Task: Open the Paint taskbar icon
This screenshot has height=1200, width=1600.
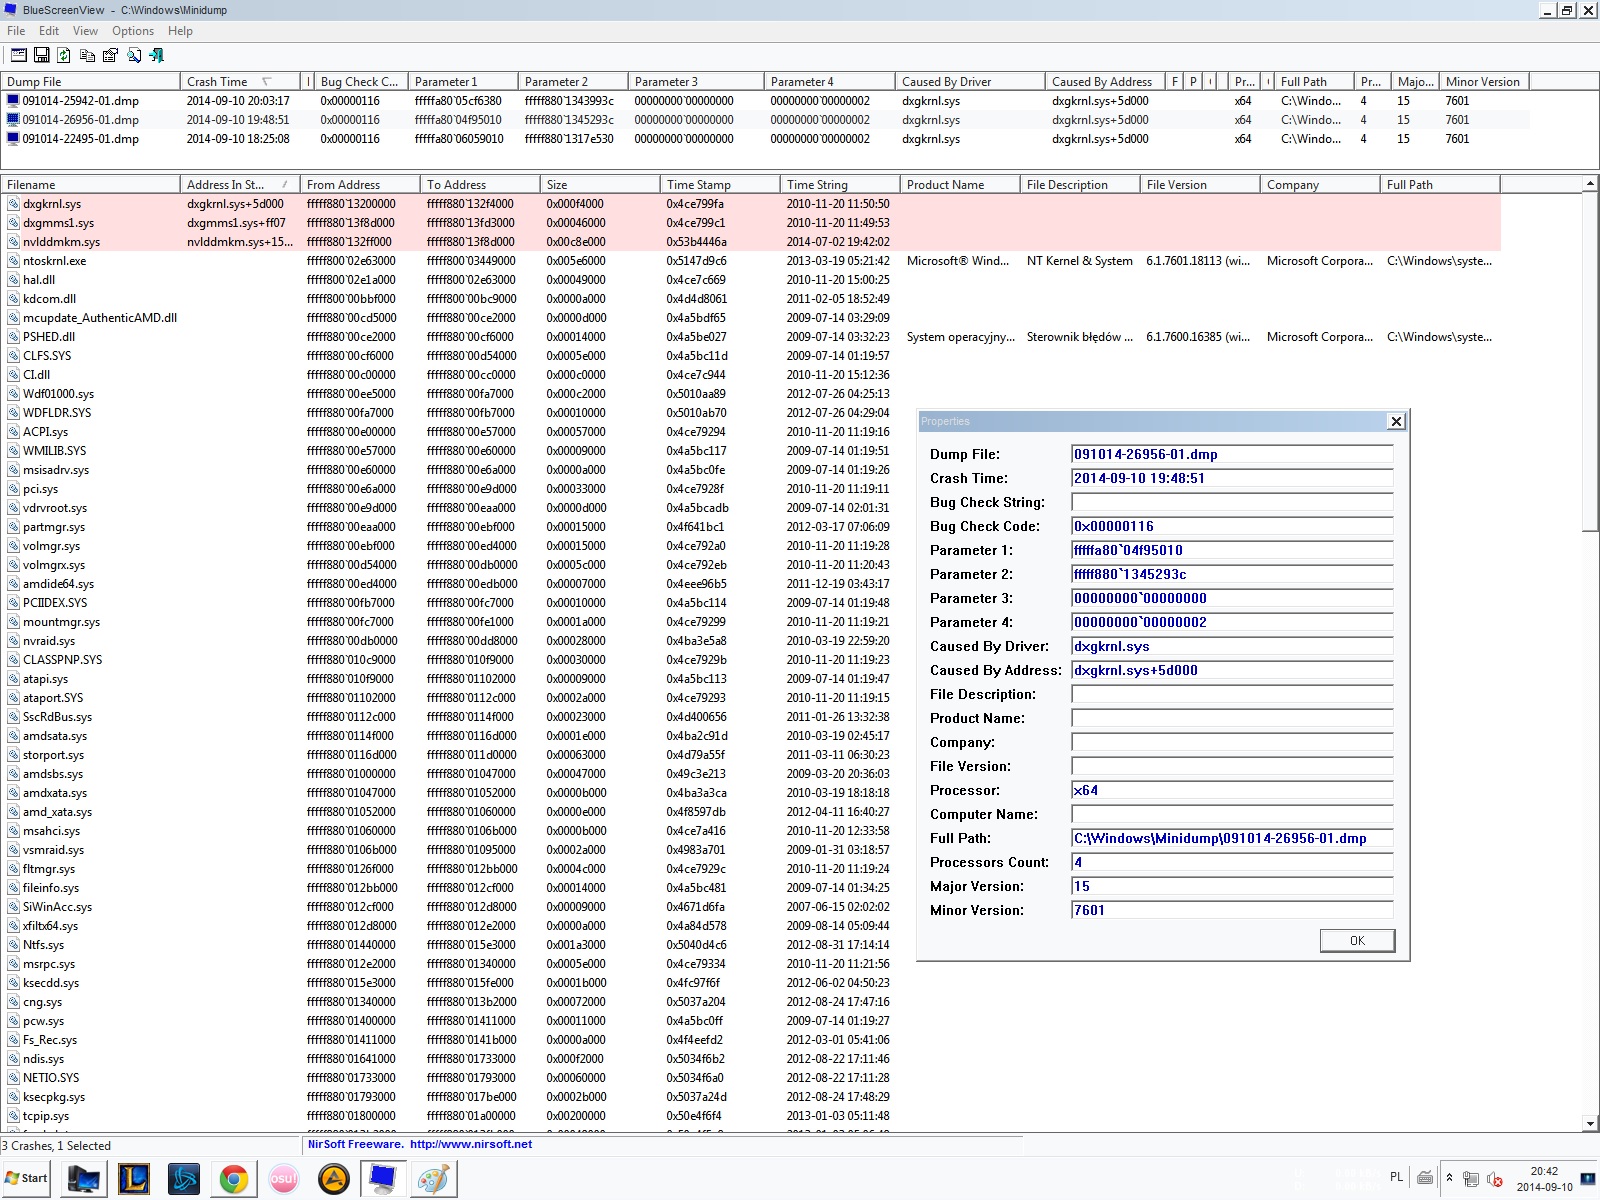Action: click(x=434, y=1179)
